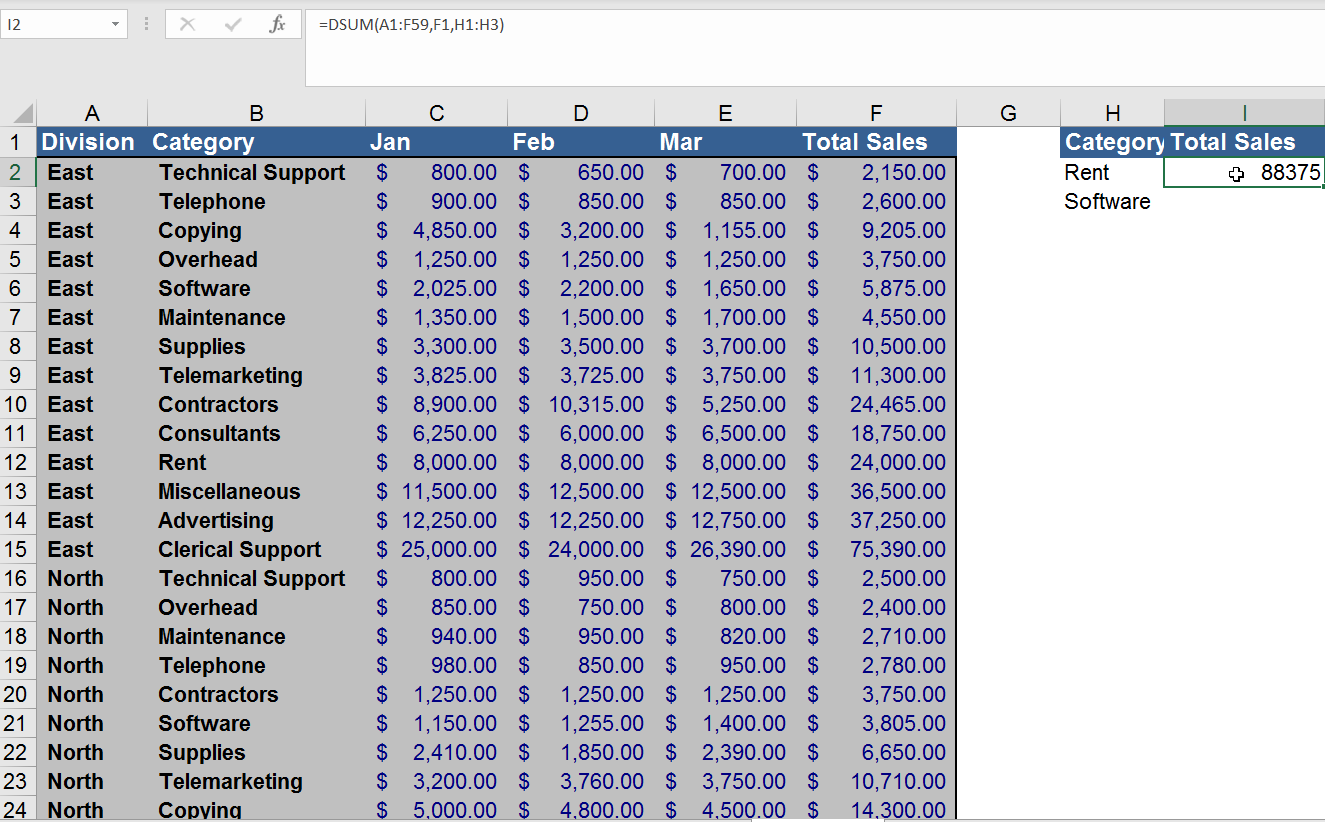Click the Insert Function fx icon
Viewport: 1325px width, 822px height.
click(x=277, y=25)
